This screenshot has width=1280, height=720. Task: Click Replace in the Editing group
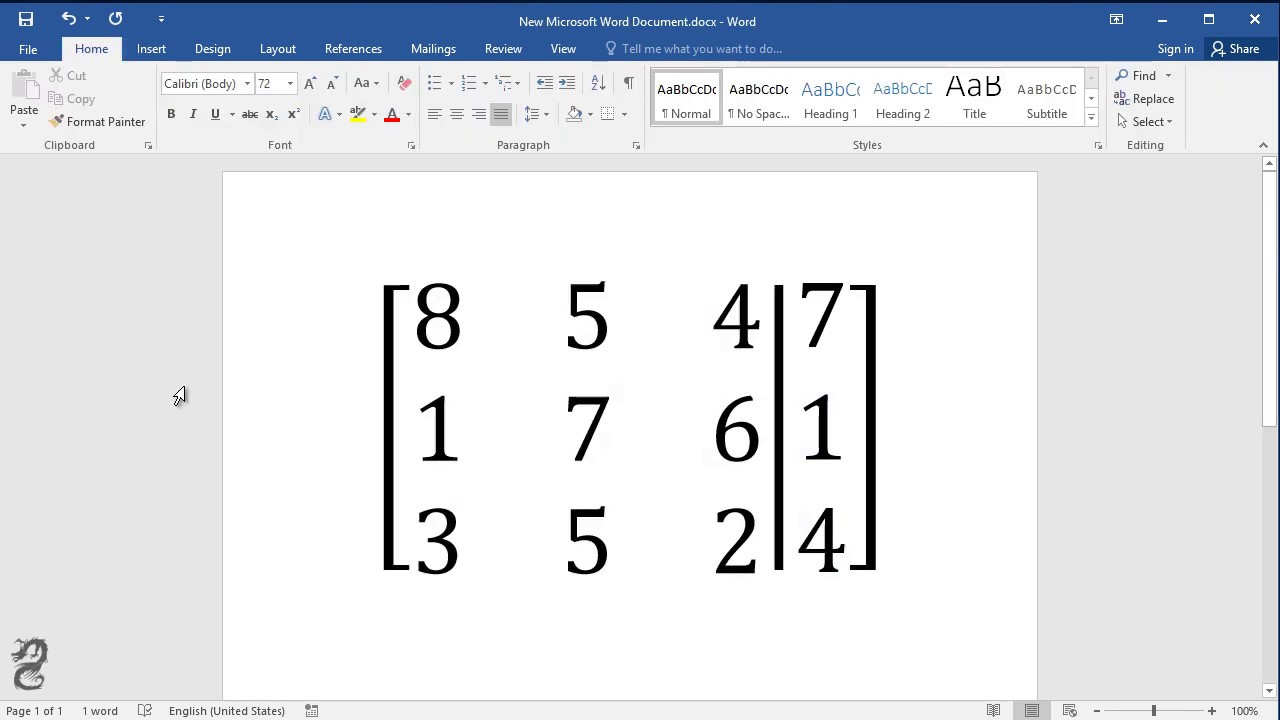pyautogui.click(x=1144, y=99)
